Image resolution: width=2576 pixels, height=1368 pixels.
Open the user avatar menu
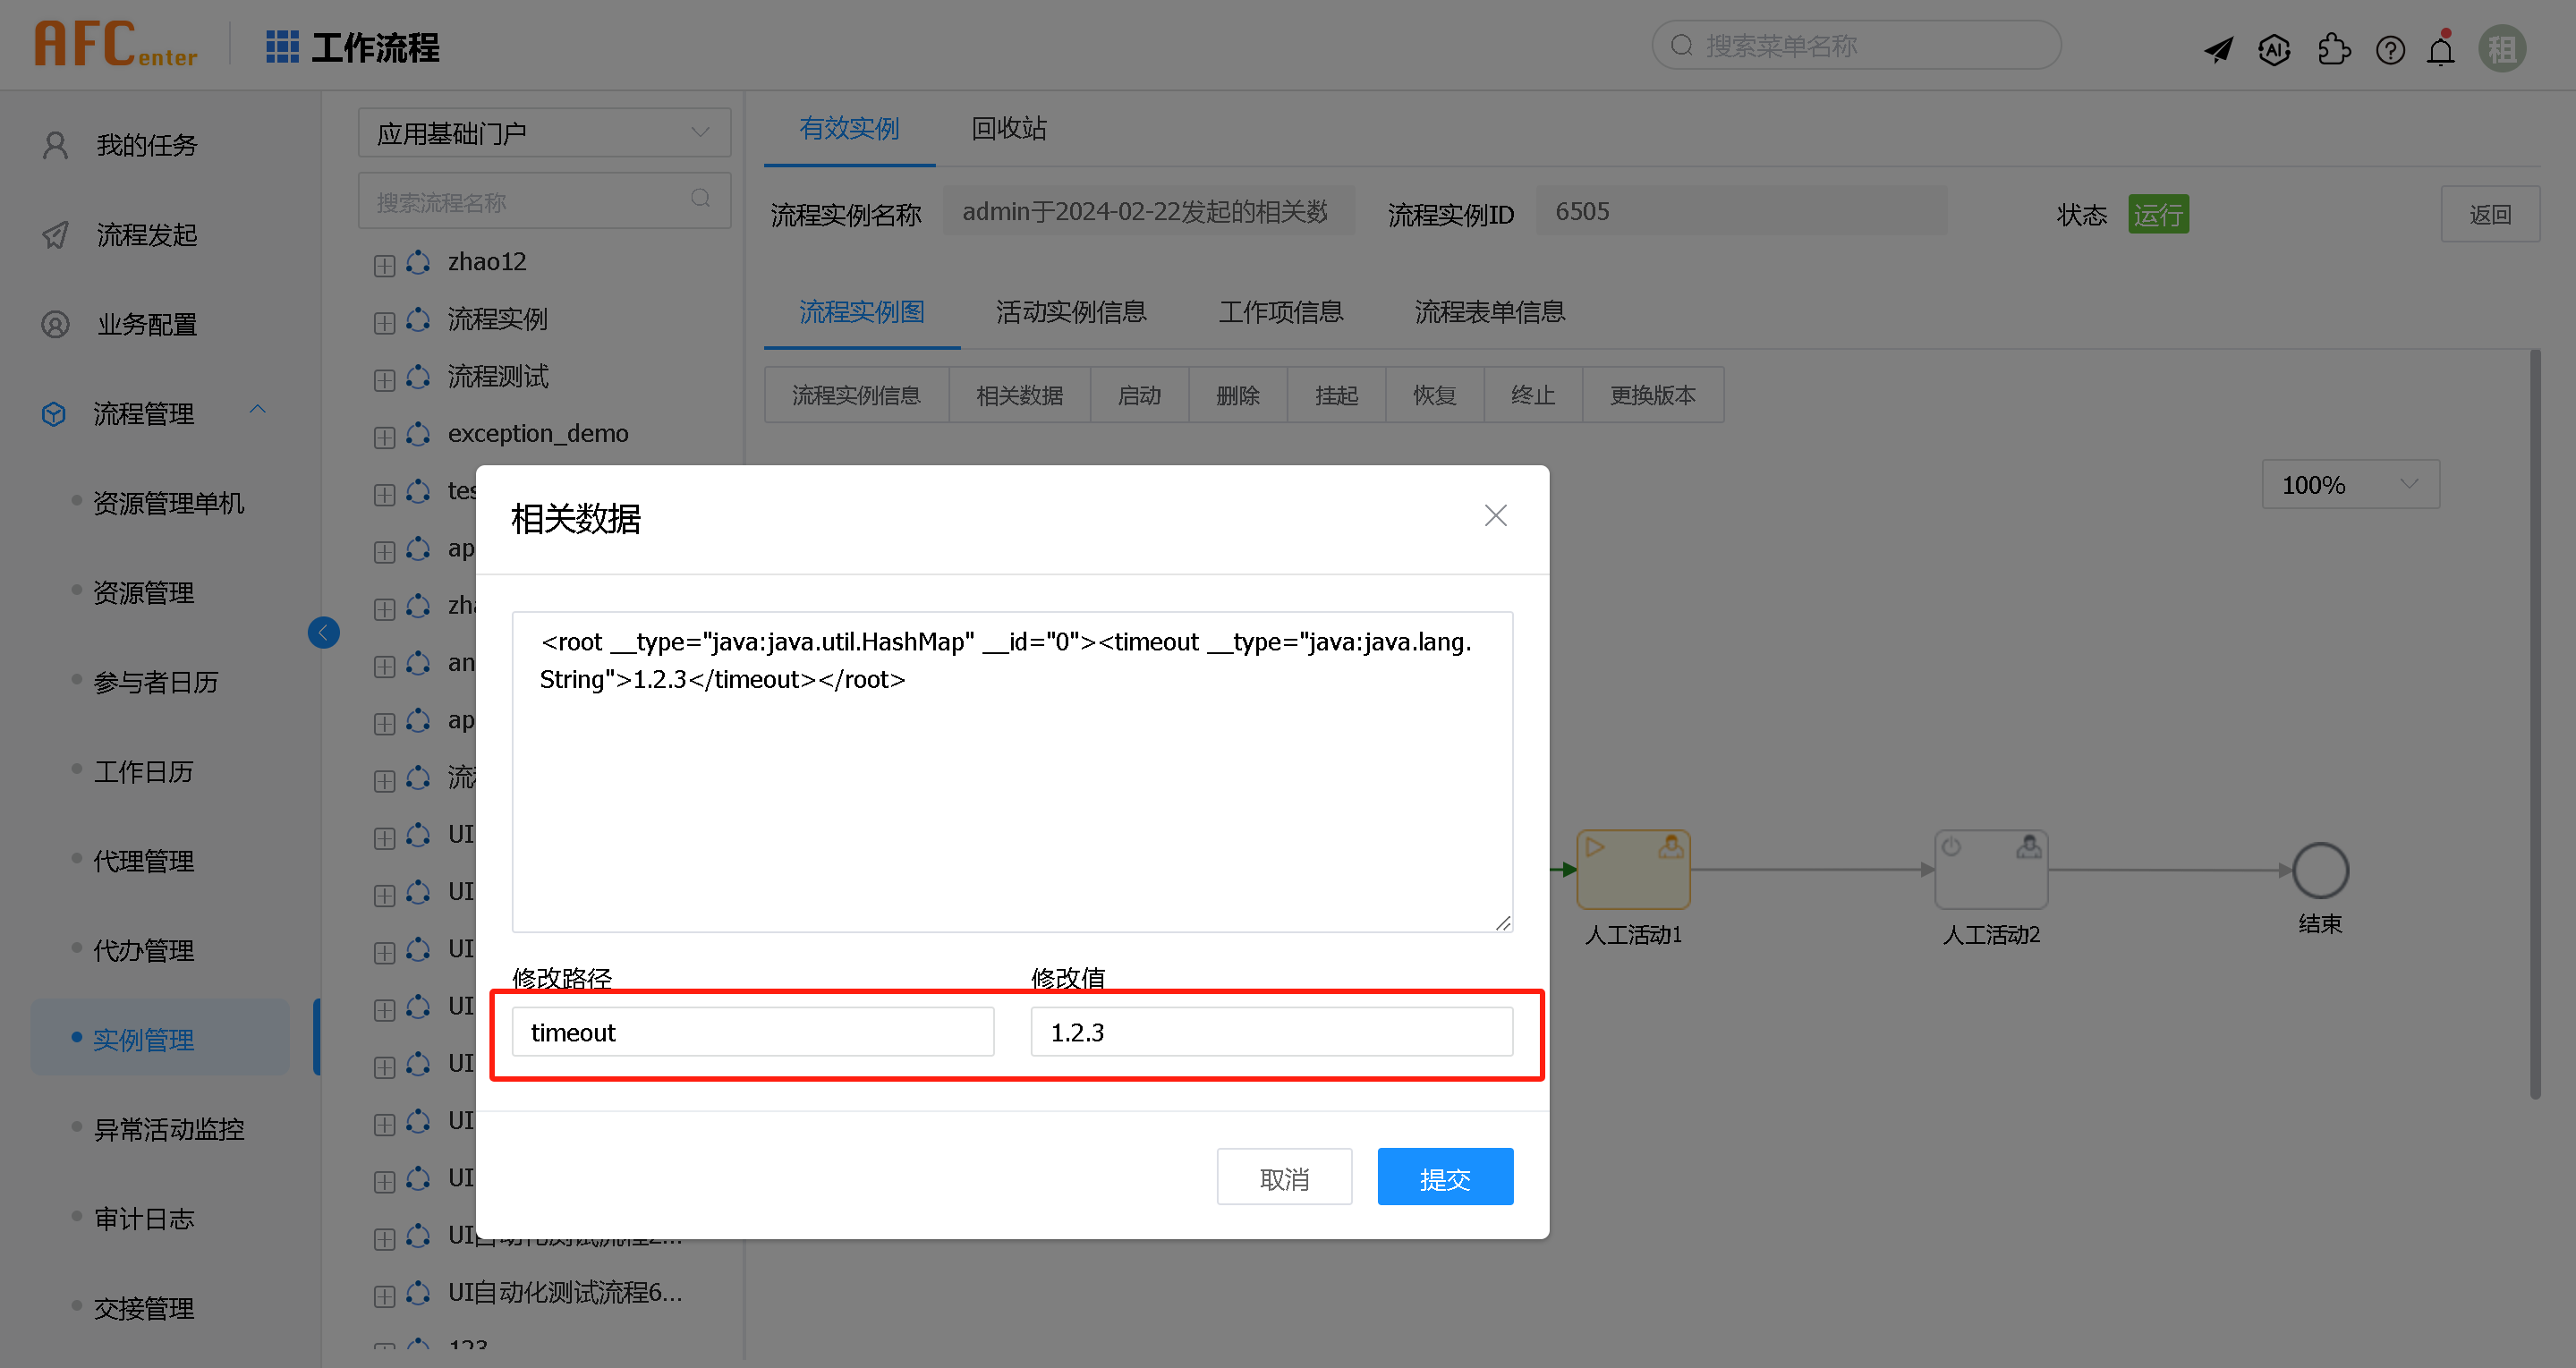2502,47
